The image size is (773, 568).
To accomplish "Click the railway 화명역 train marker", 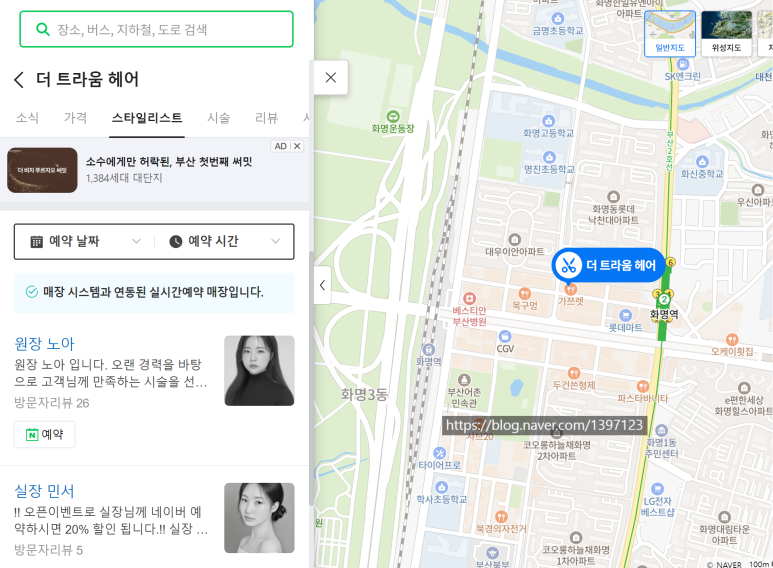I will pos(428,350).
